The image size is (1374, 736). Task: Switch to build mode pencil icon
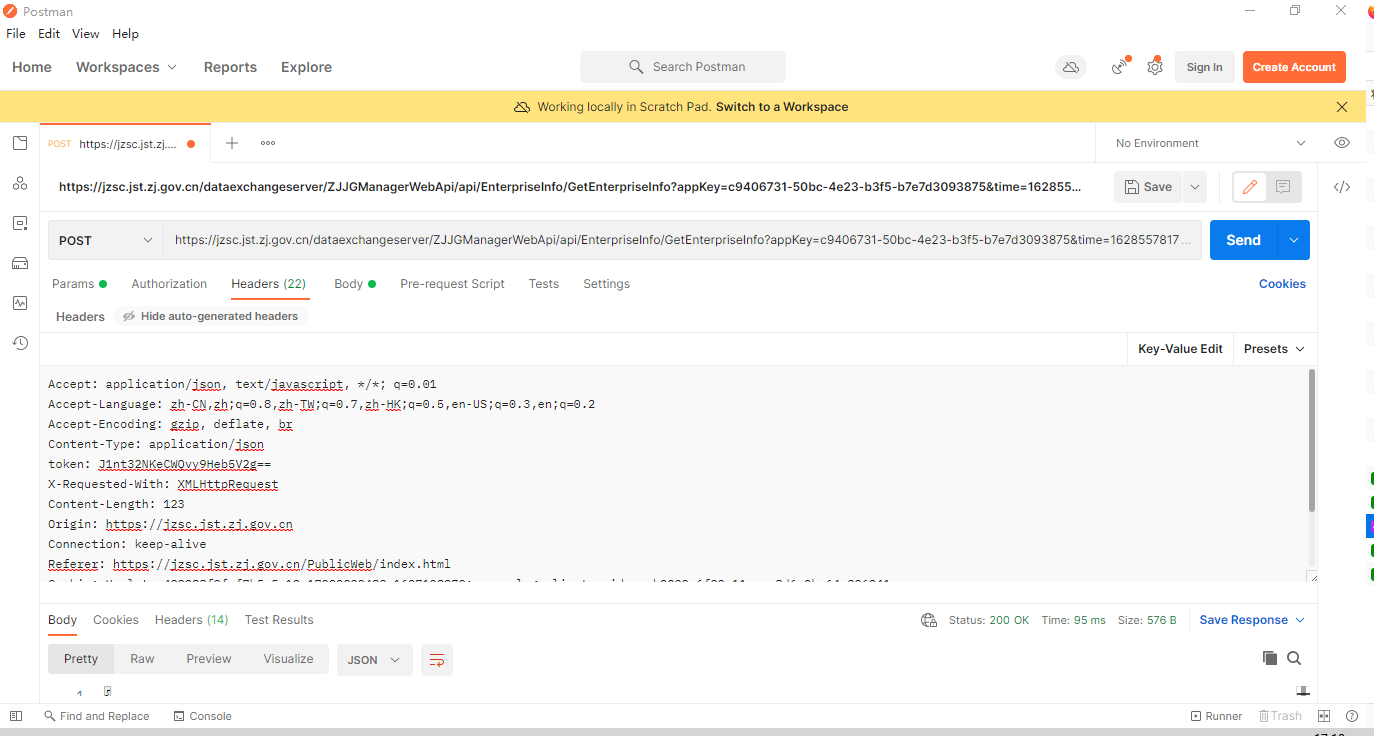pos(1250,187)
